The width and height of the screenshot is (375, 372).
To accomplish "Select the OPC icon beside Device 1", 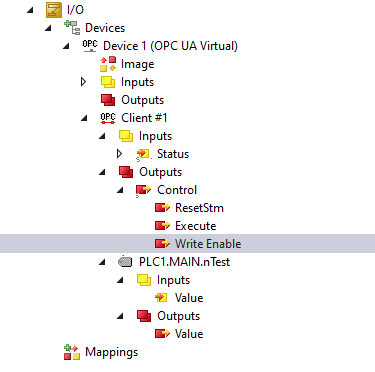I will (x=90, y=46).
